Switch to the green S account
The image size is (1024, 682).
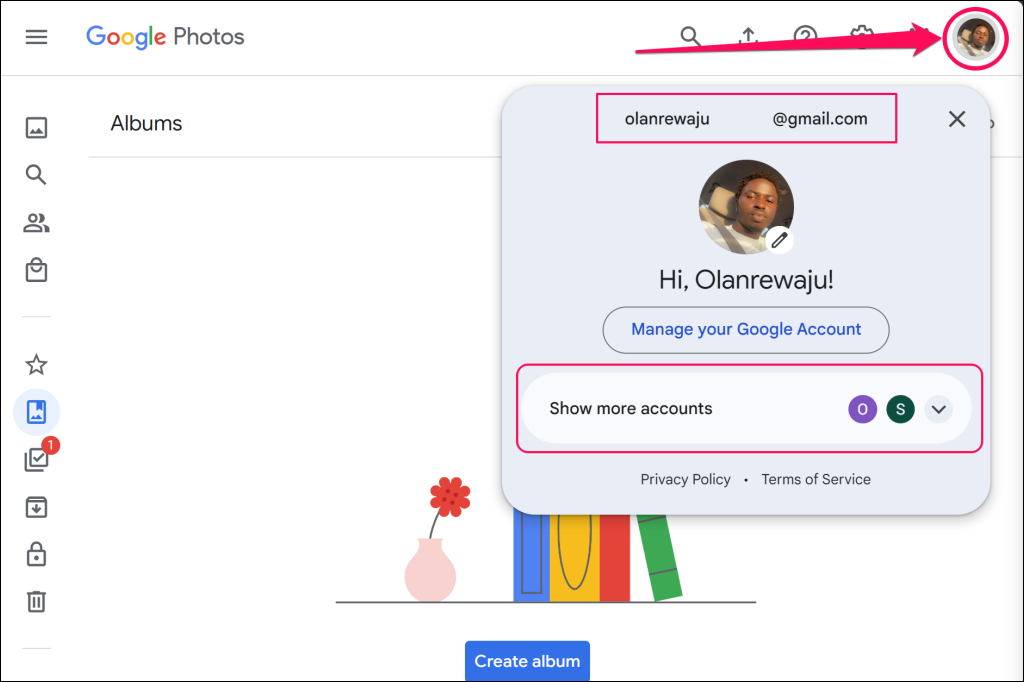click(x=900, y=409)
